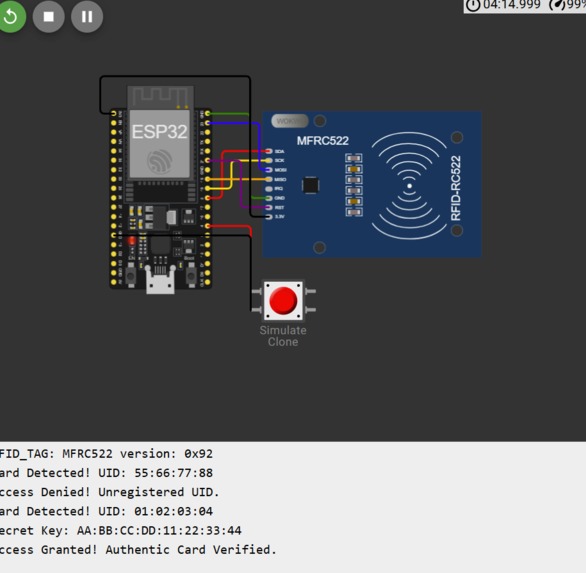Viewport: 586px width, 573px height.
Task: Click the ESP32 EN reset button
Action: point(130,275)
